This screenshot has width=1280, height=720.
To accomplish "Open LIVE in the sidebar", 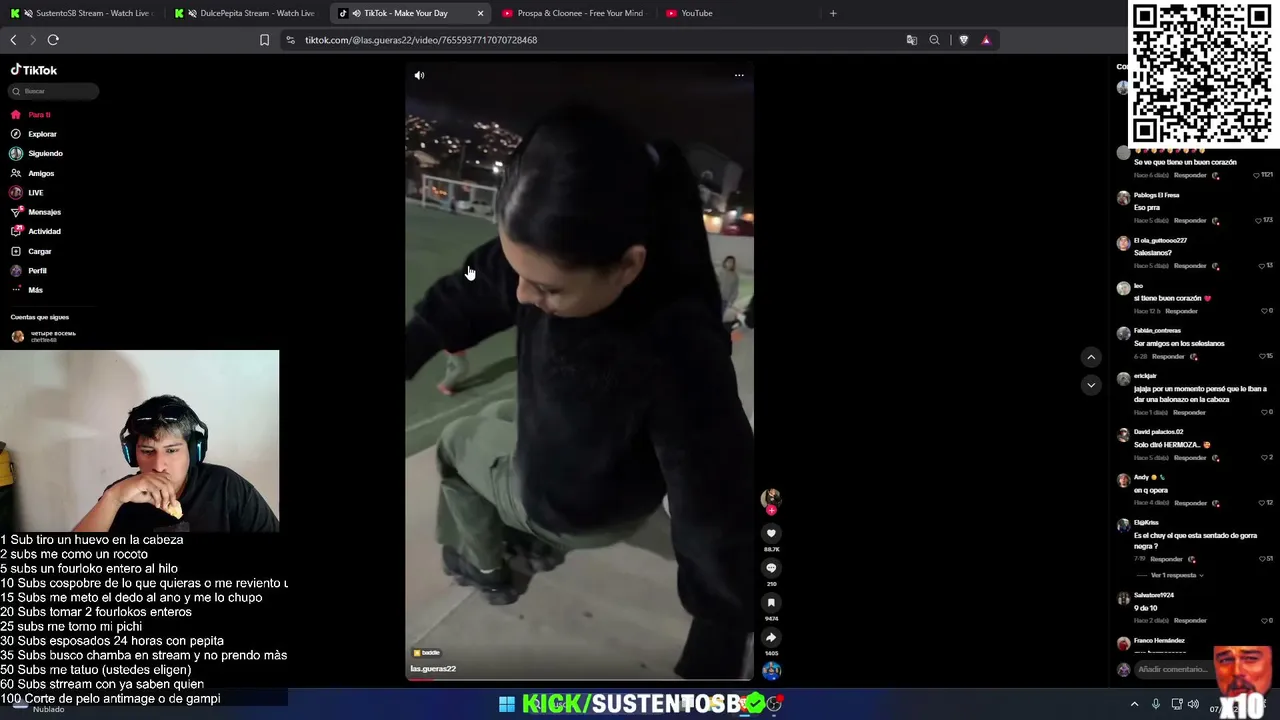I will [27, 192].
